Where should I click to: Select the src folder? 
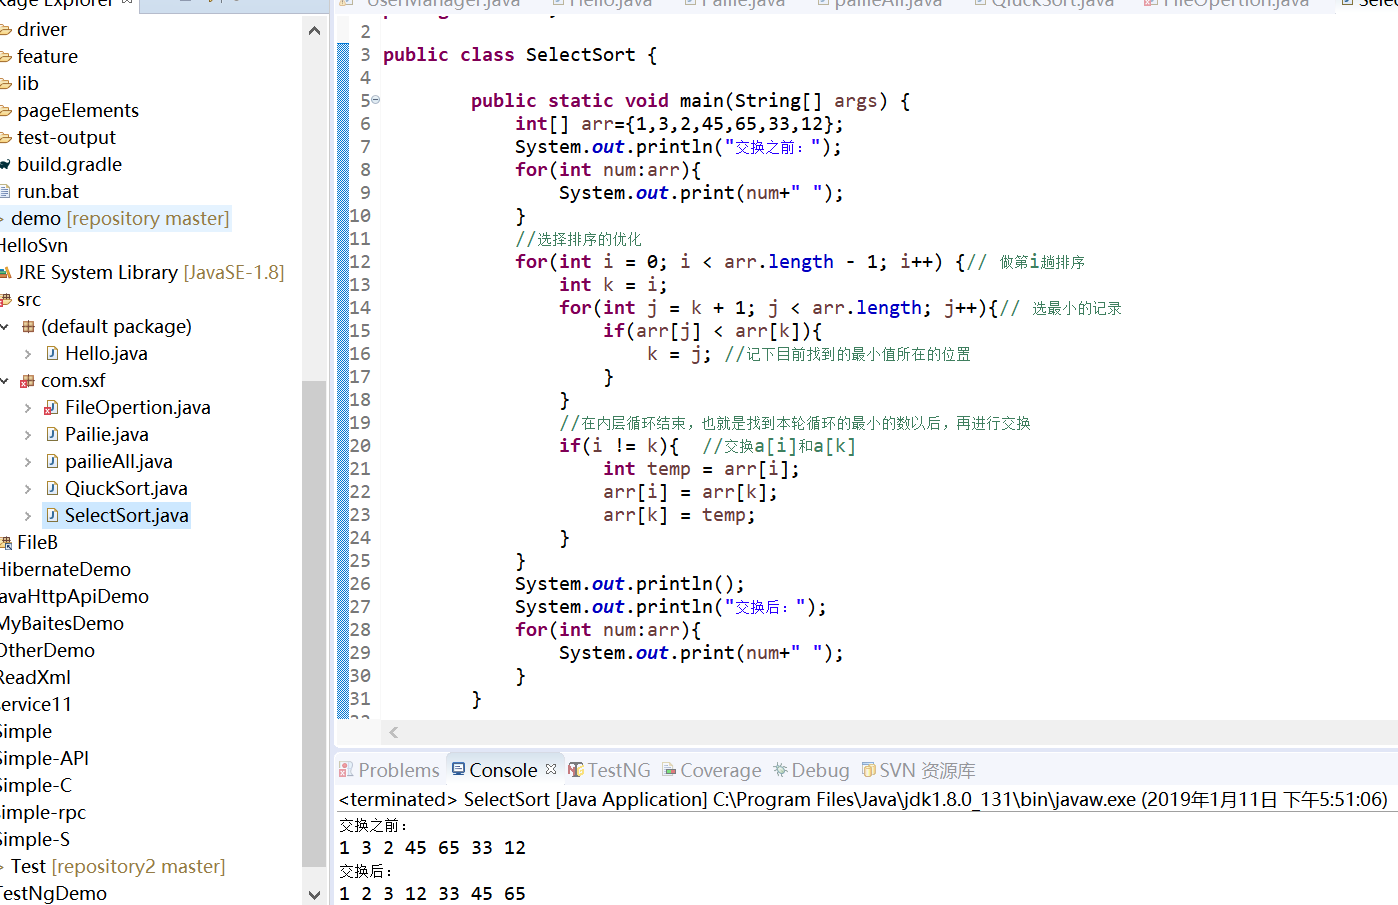(29, 299)
